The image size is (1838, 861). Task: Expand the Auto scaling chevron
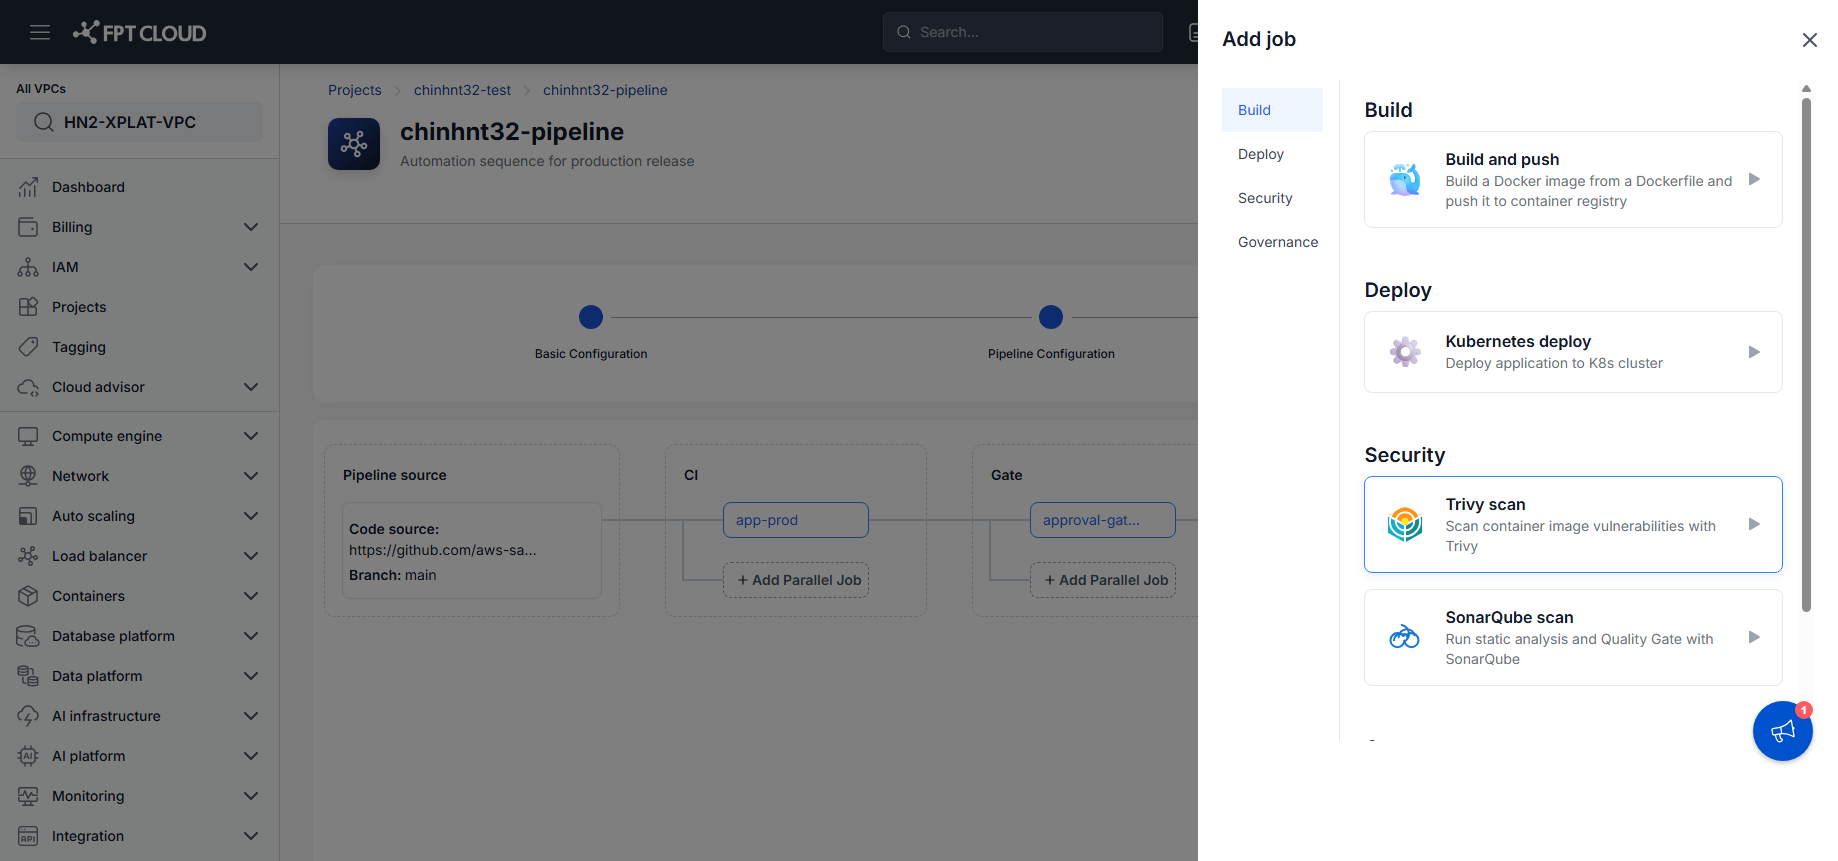click(251, 516)
